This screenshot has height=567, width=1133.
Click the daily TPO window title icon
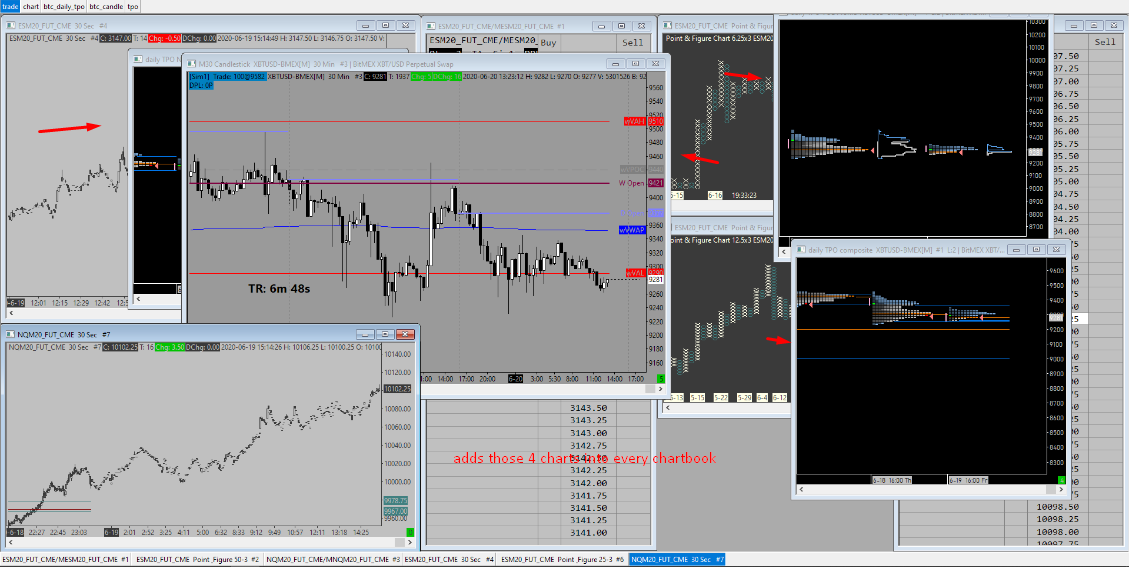pyautogui.click(x=139, y=60)
